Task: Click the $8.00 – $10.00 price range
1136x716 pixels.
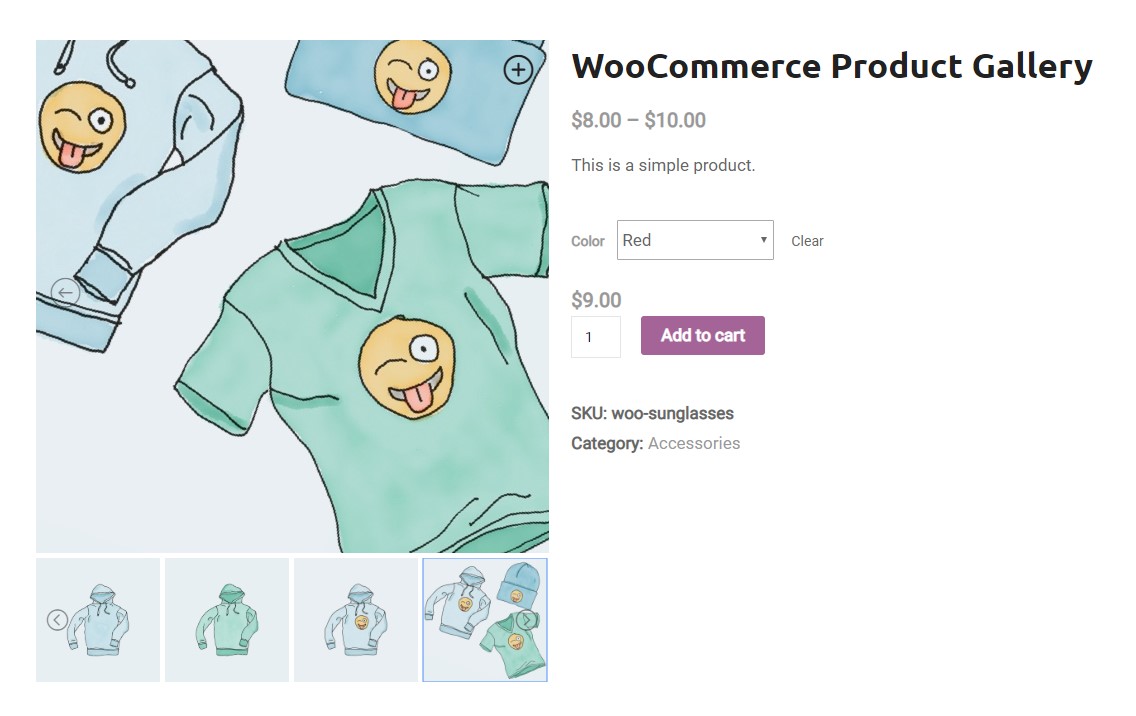Action: point(638,120)
